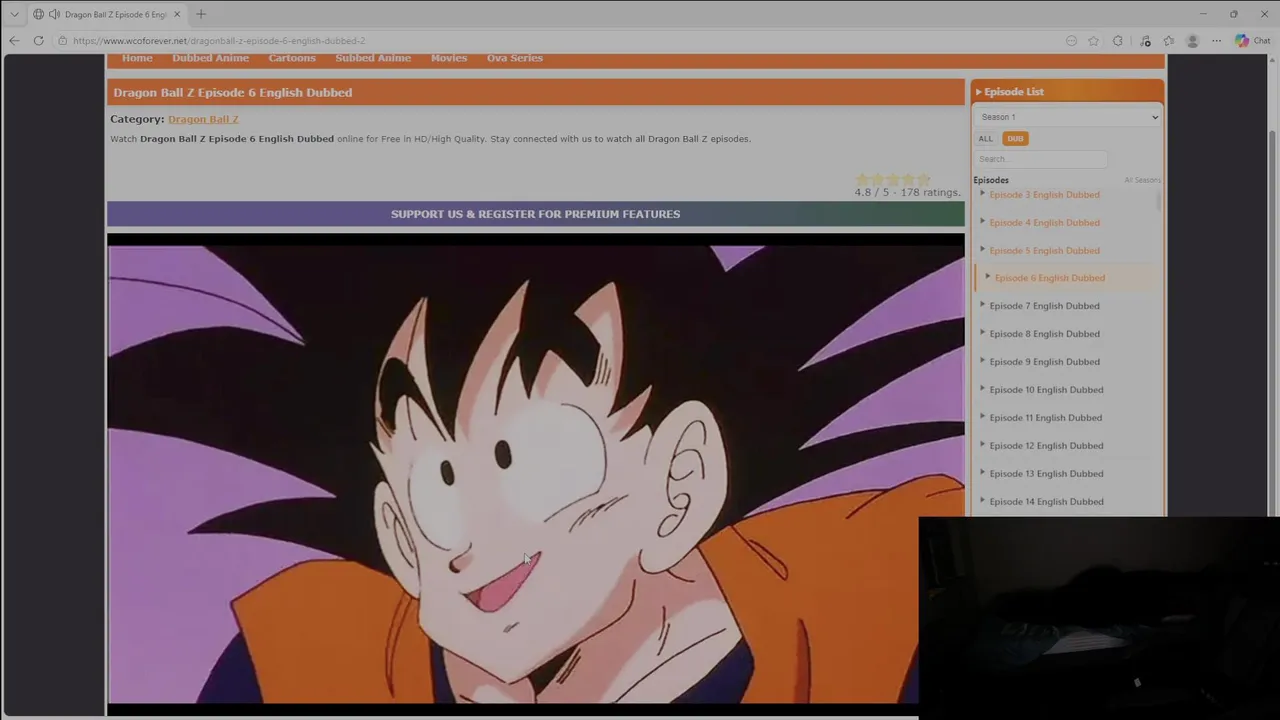The image size is (1280, 720).
Task: Open the Subbed Anime menu
Action: (373, 58)
